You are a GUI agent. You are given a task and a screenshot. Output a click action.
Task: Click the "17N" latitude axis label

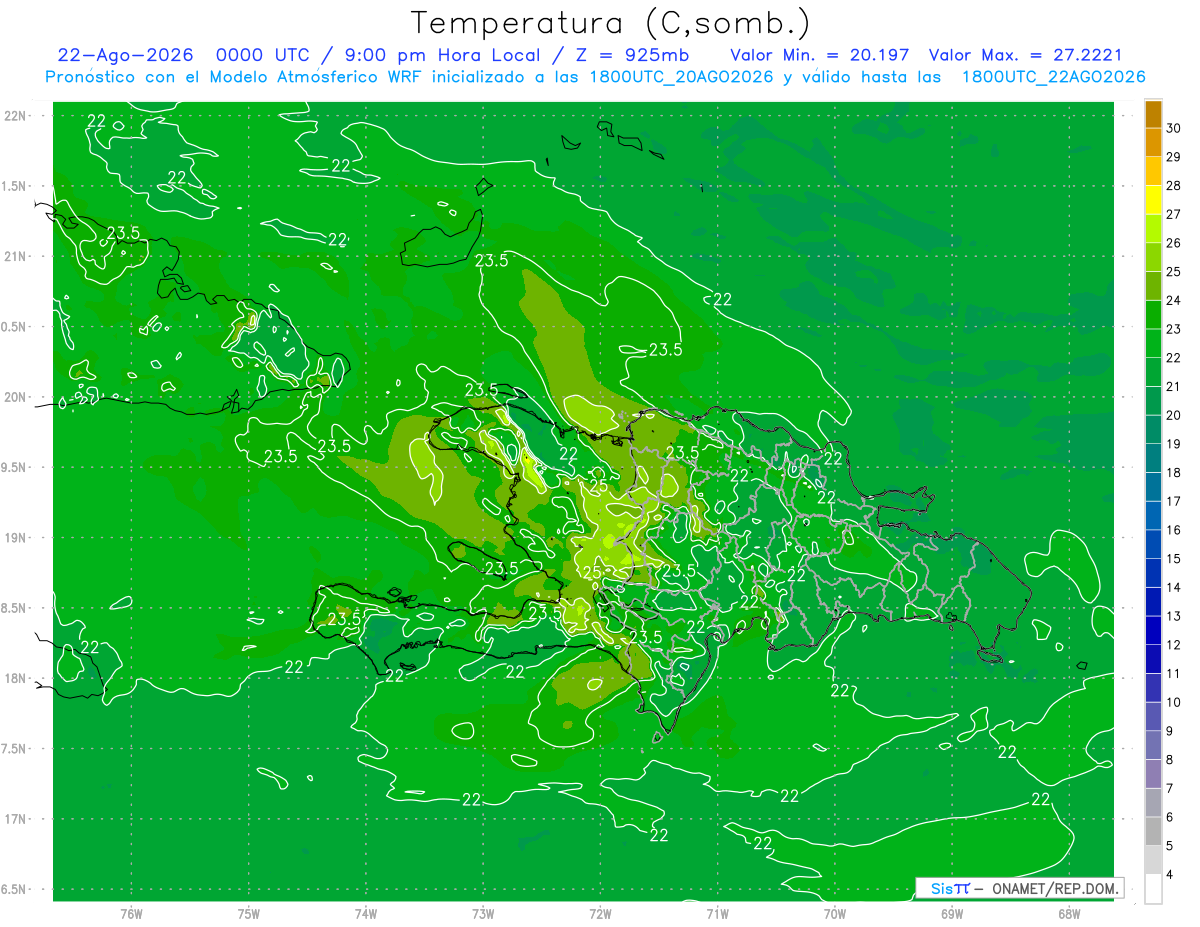16,819
